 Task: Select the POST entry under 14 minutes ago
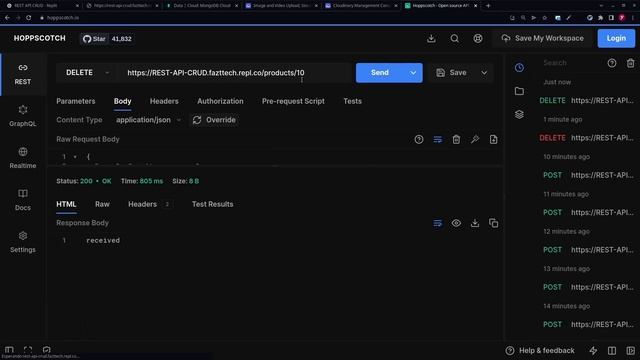click(x=587, y=324)
